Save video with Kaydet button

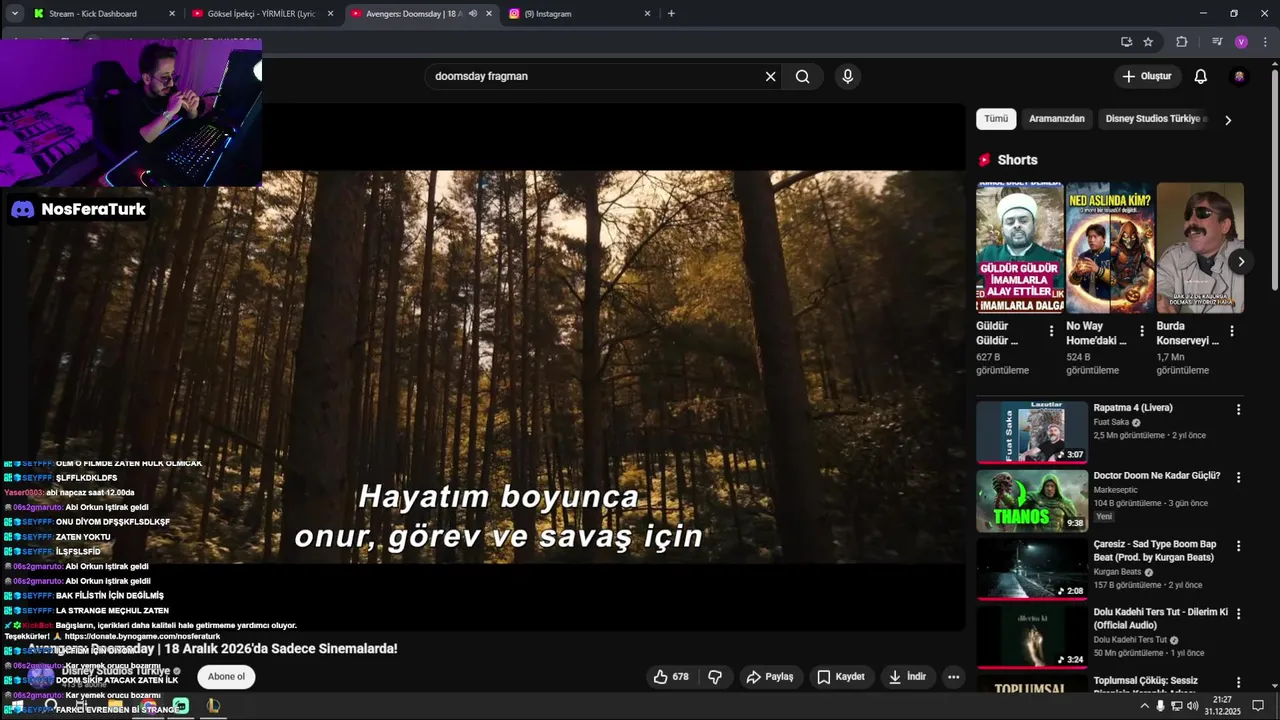pyautogui.click(x=841, y=677)
